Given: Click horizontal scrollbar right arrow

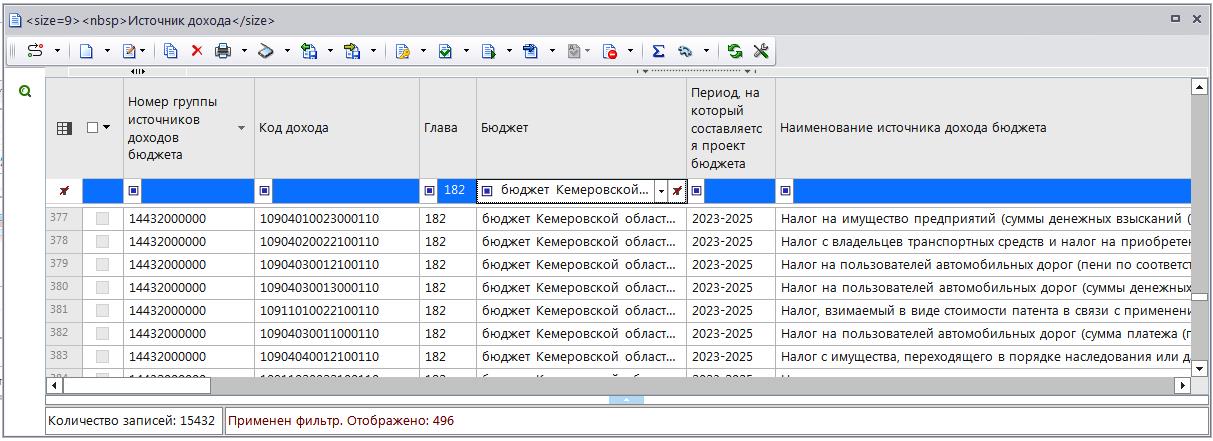Looking at the screenshot, I should tap(1185, 384).
